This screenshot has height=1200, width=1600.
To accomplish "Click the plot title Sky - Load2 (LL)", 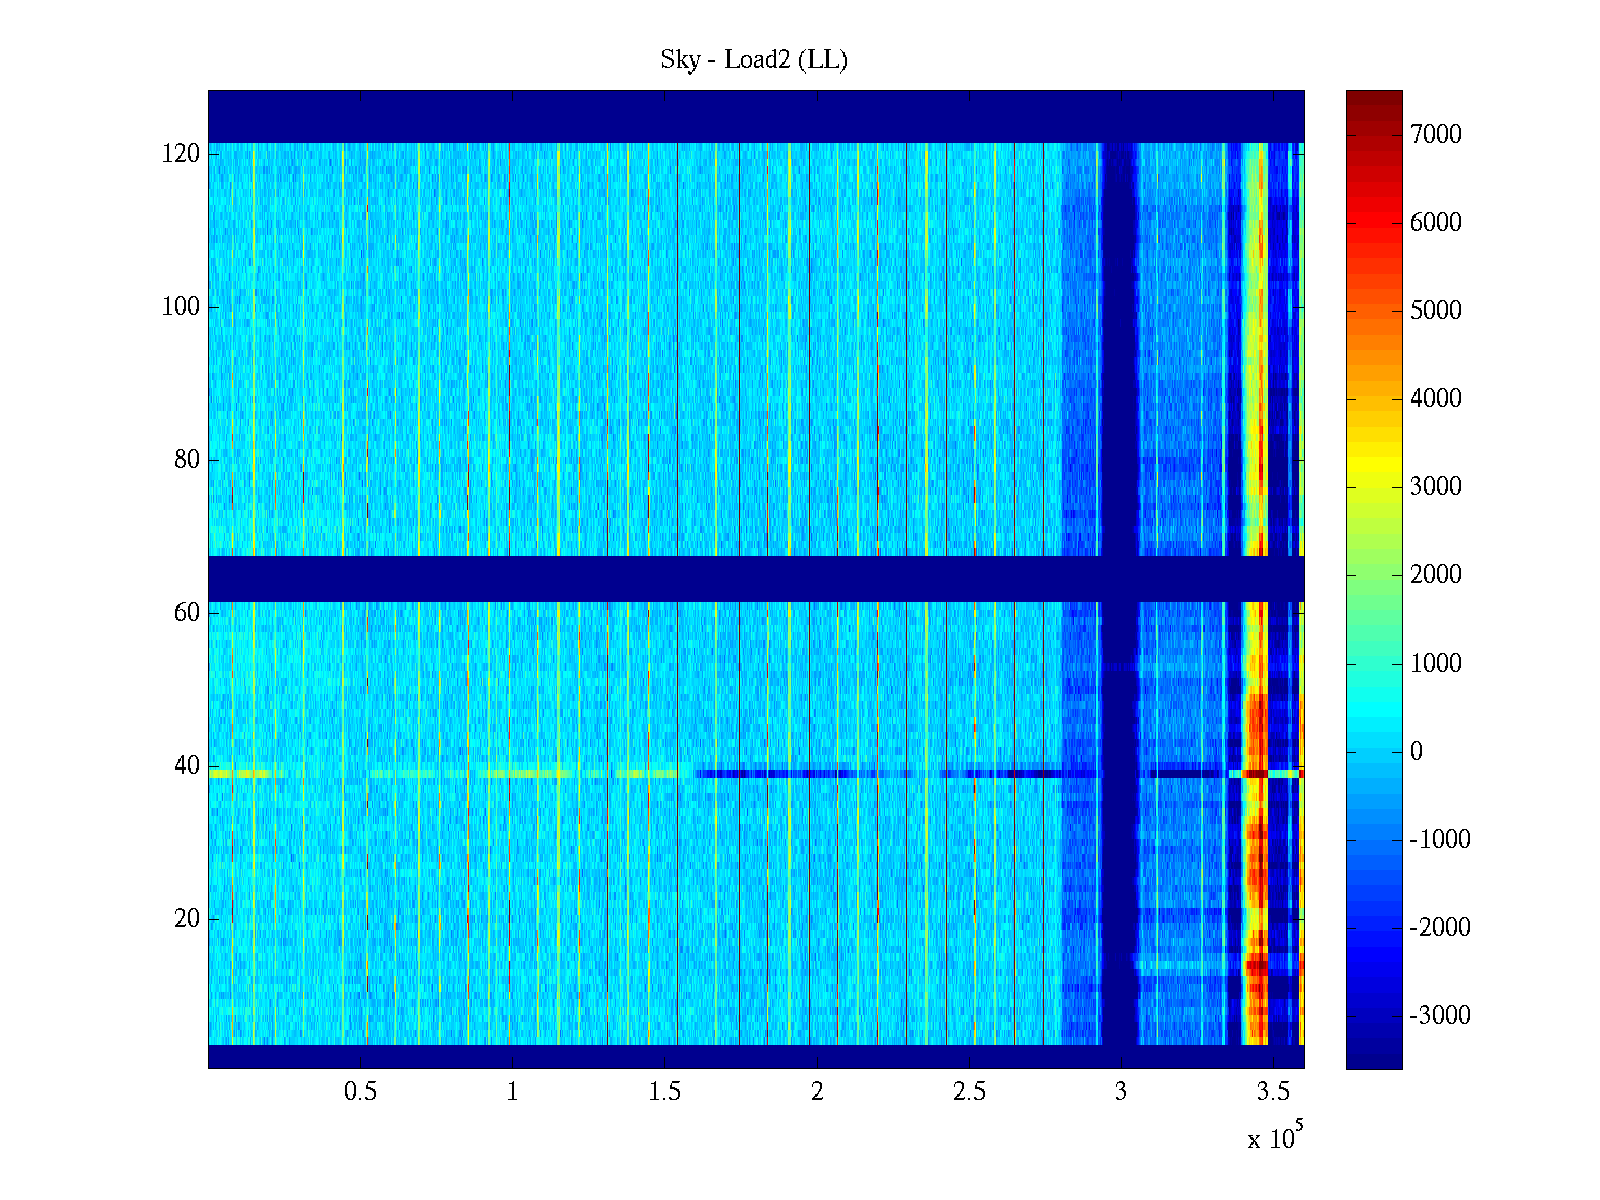I will [x=753, y=60].
